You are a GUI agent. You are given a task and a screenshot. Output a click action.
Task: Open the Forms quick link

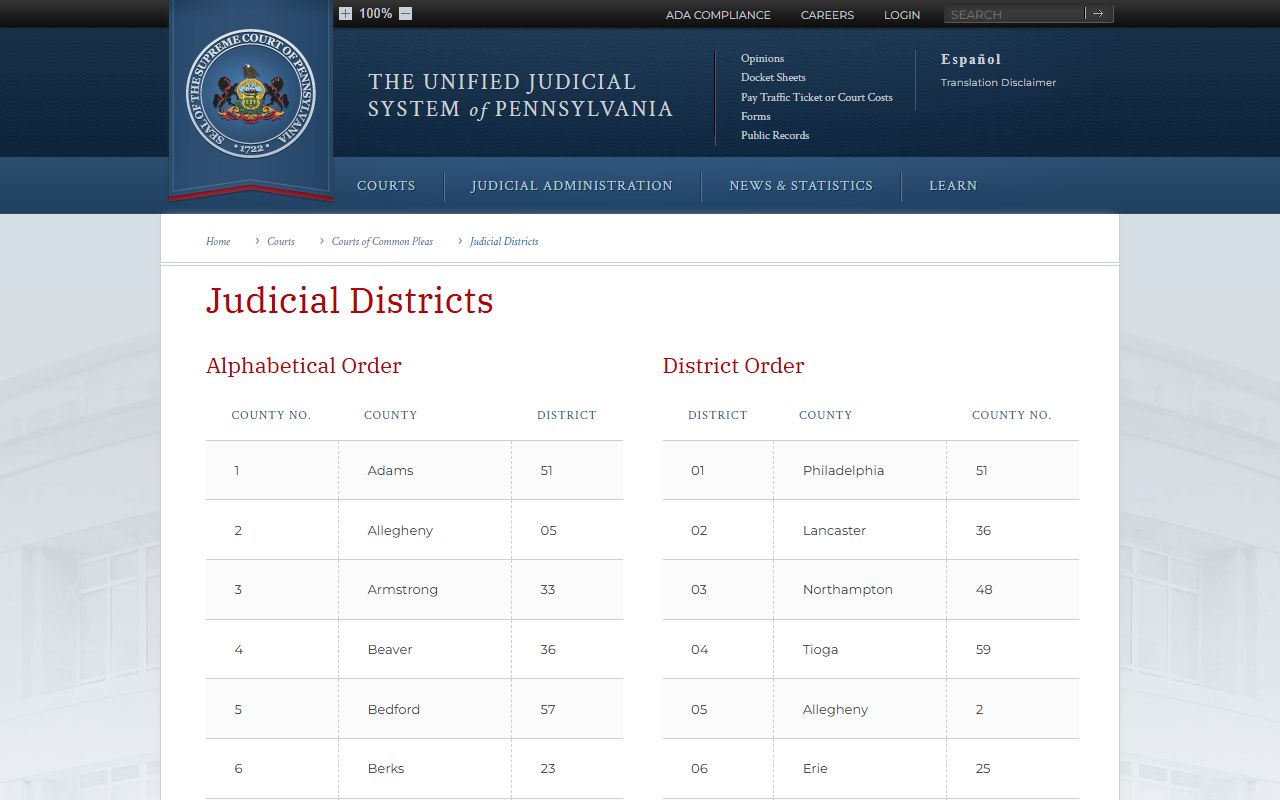click(x=756, y=116)
